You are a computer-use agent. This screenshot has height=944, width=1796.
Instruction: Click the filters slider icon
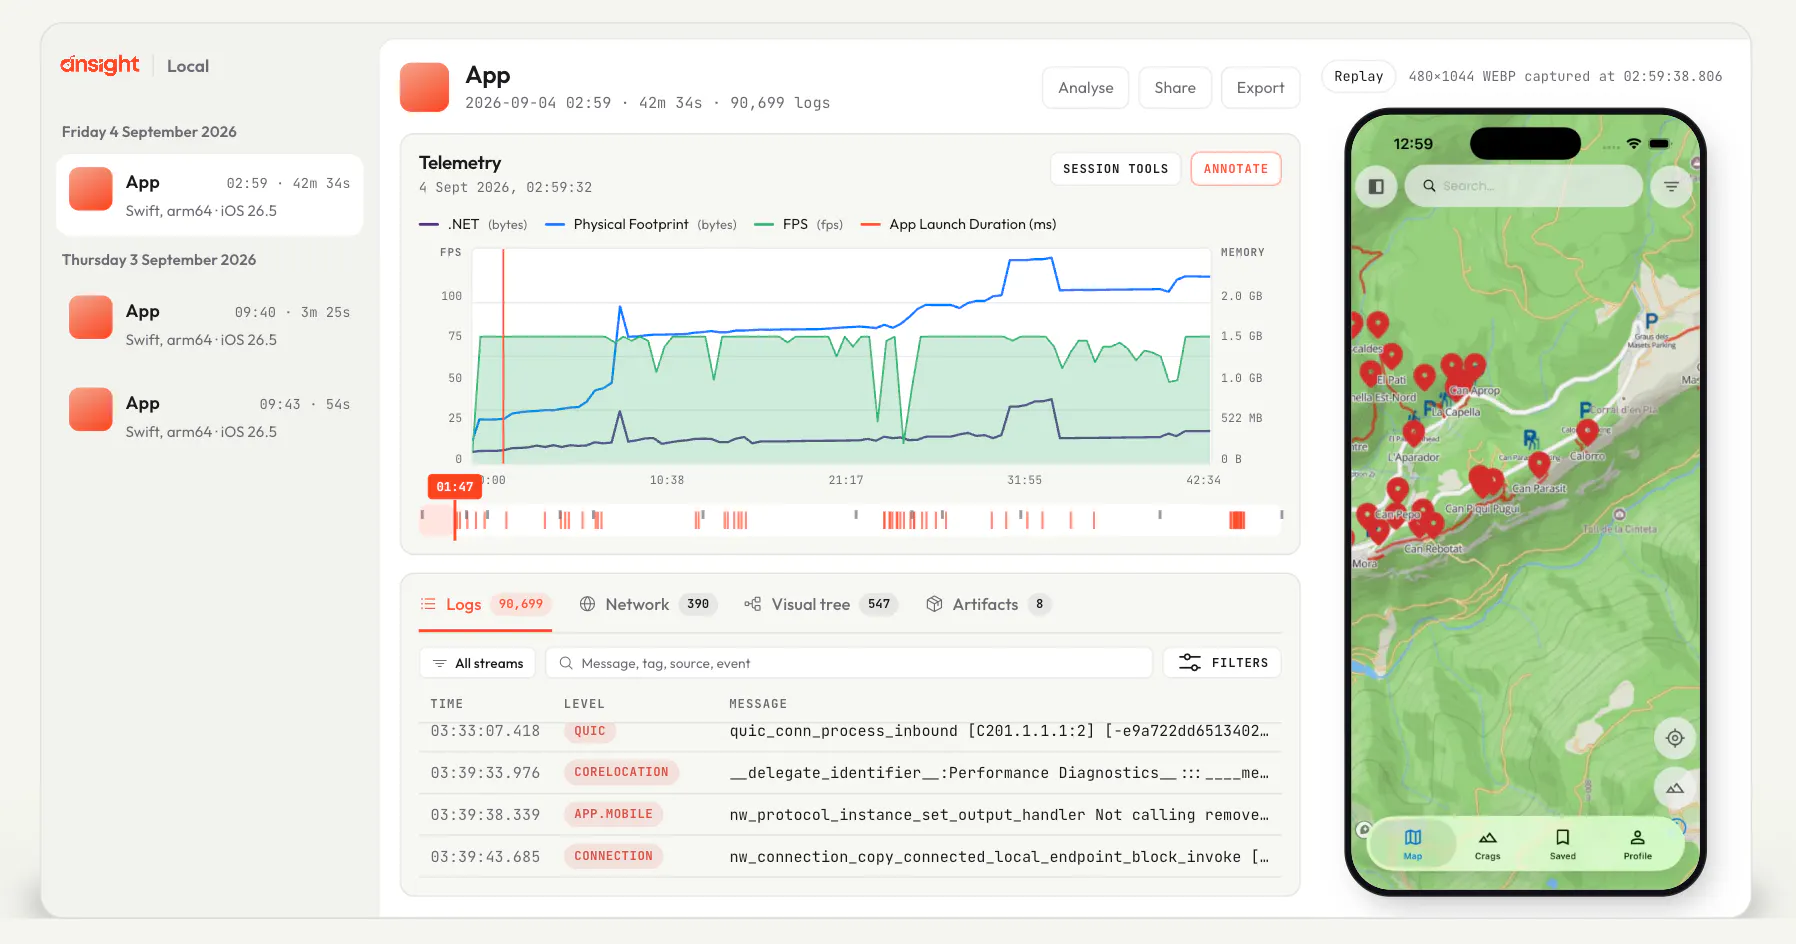1189,663
